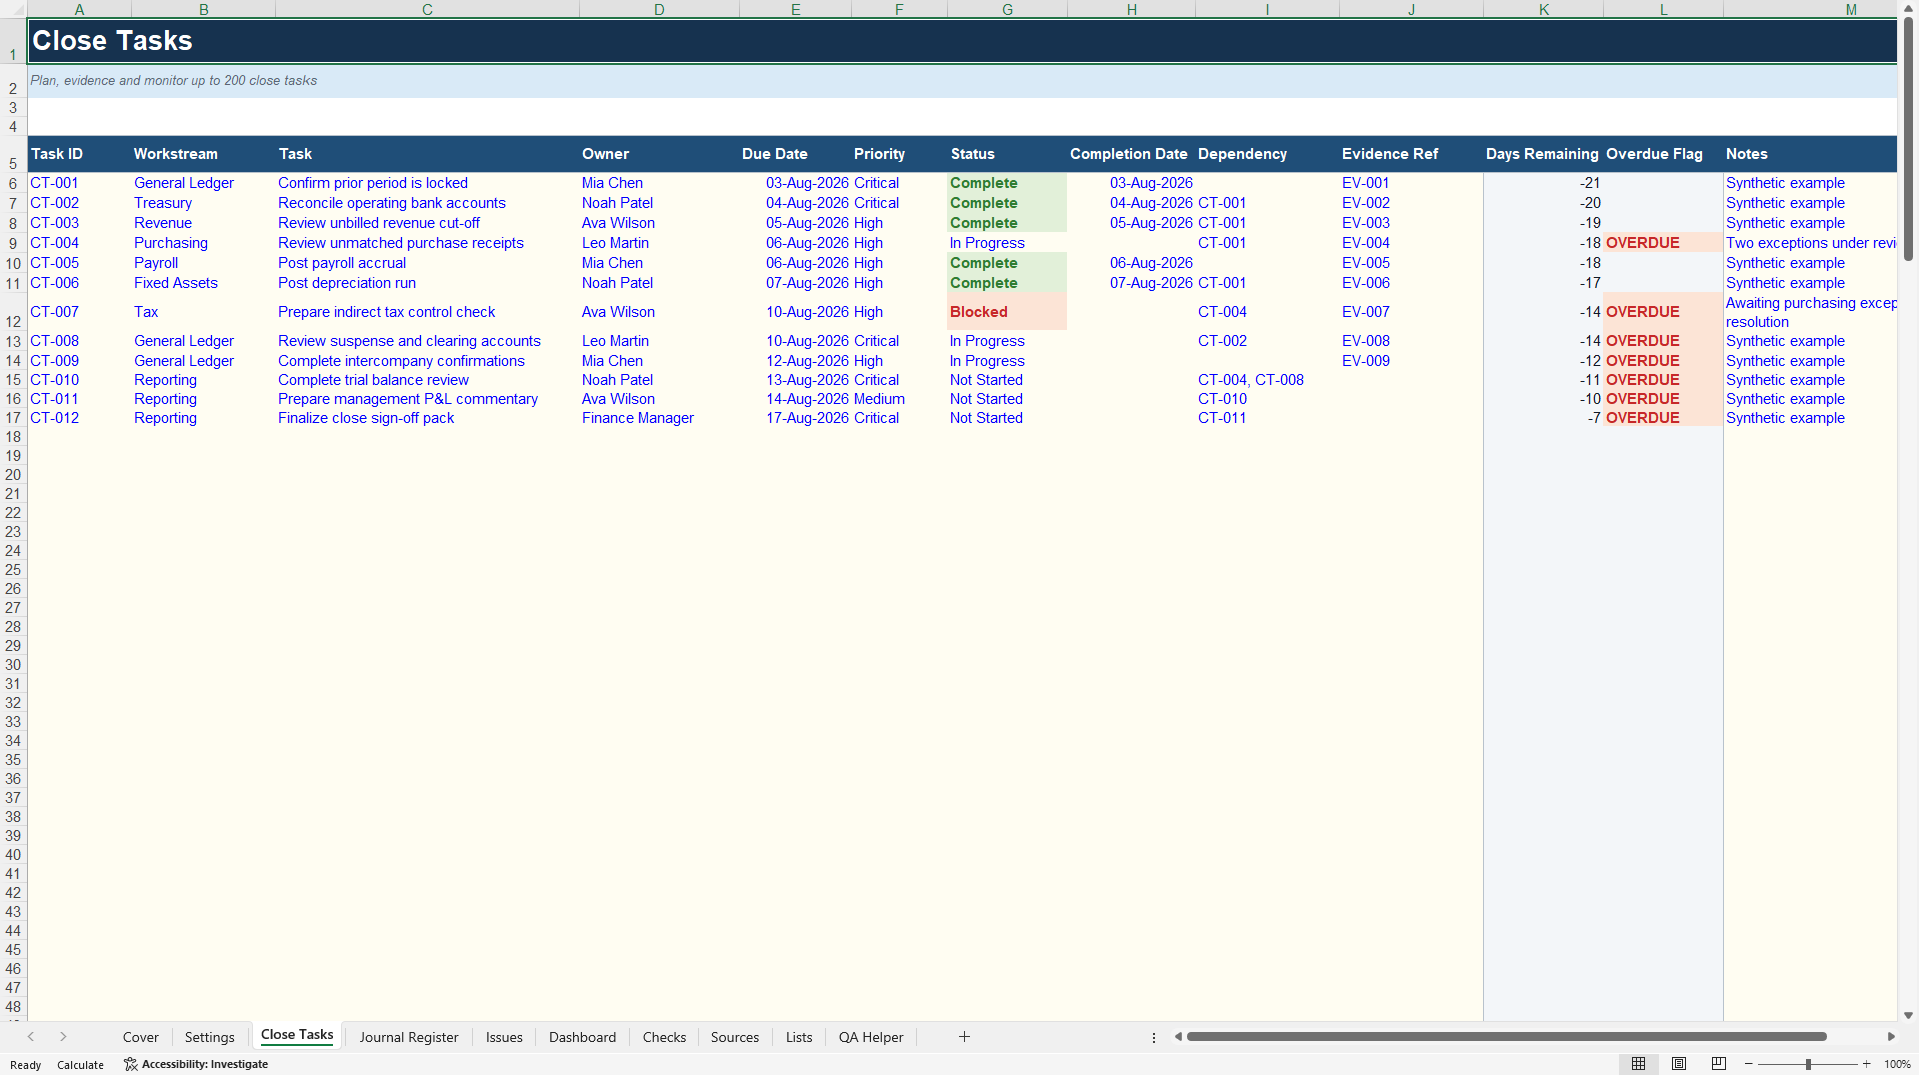The height and width of the screenshot is (1075, 1919).
Task: Click the Days Remaining header cell
Action: click(x=1543, y=154)
